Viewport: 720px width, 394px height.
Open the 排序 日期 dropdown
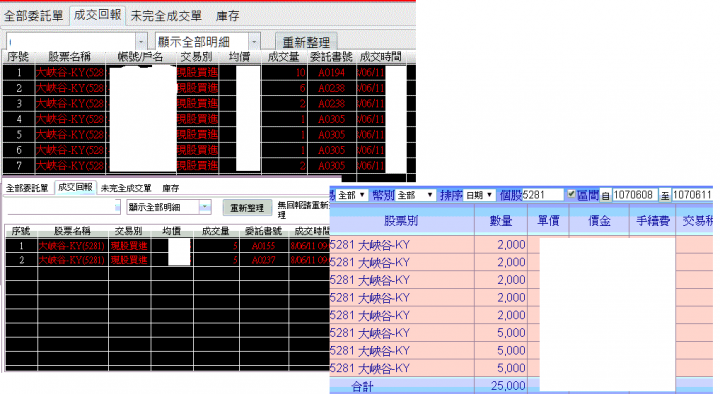(x=480, y=195)
